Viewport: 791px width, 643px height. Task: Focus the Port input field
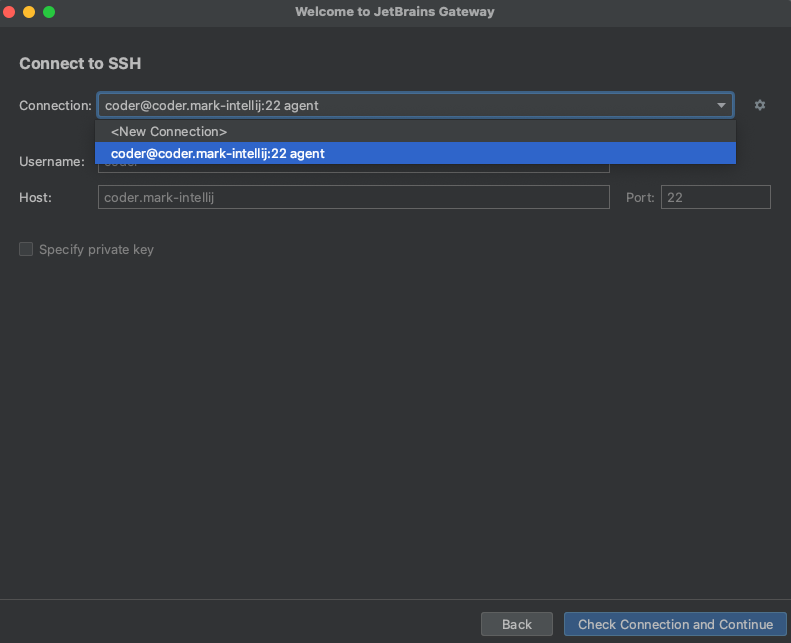pyautogui.click(x=715, y=197)
